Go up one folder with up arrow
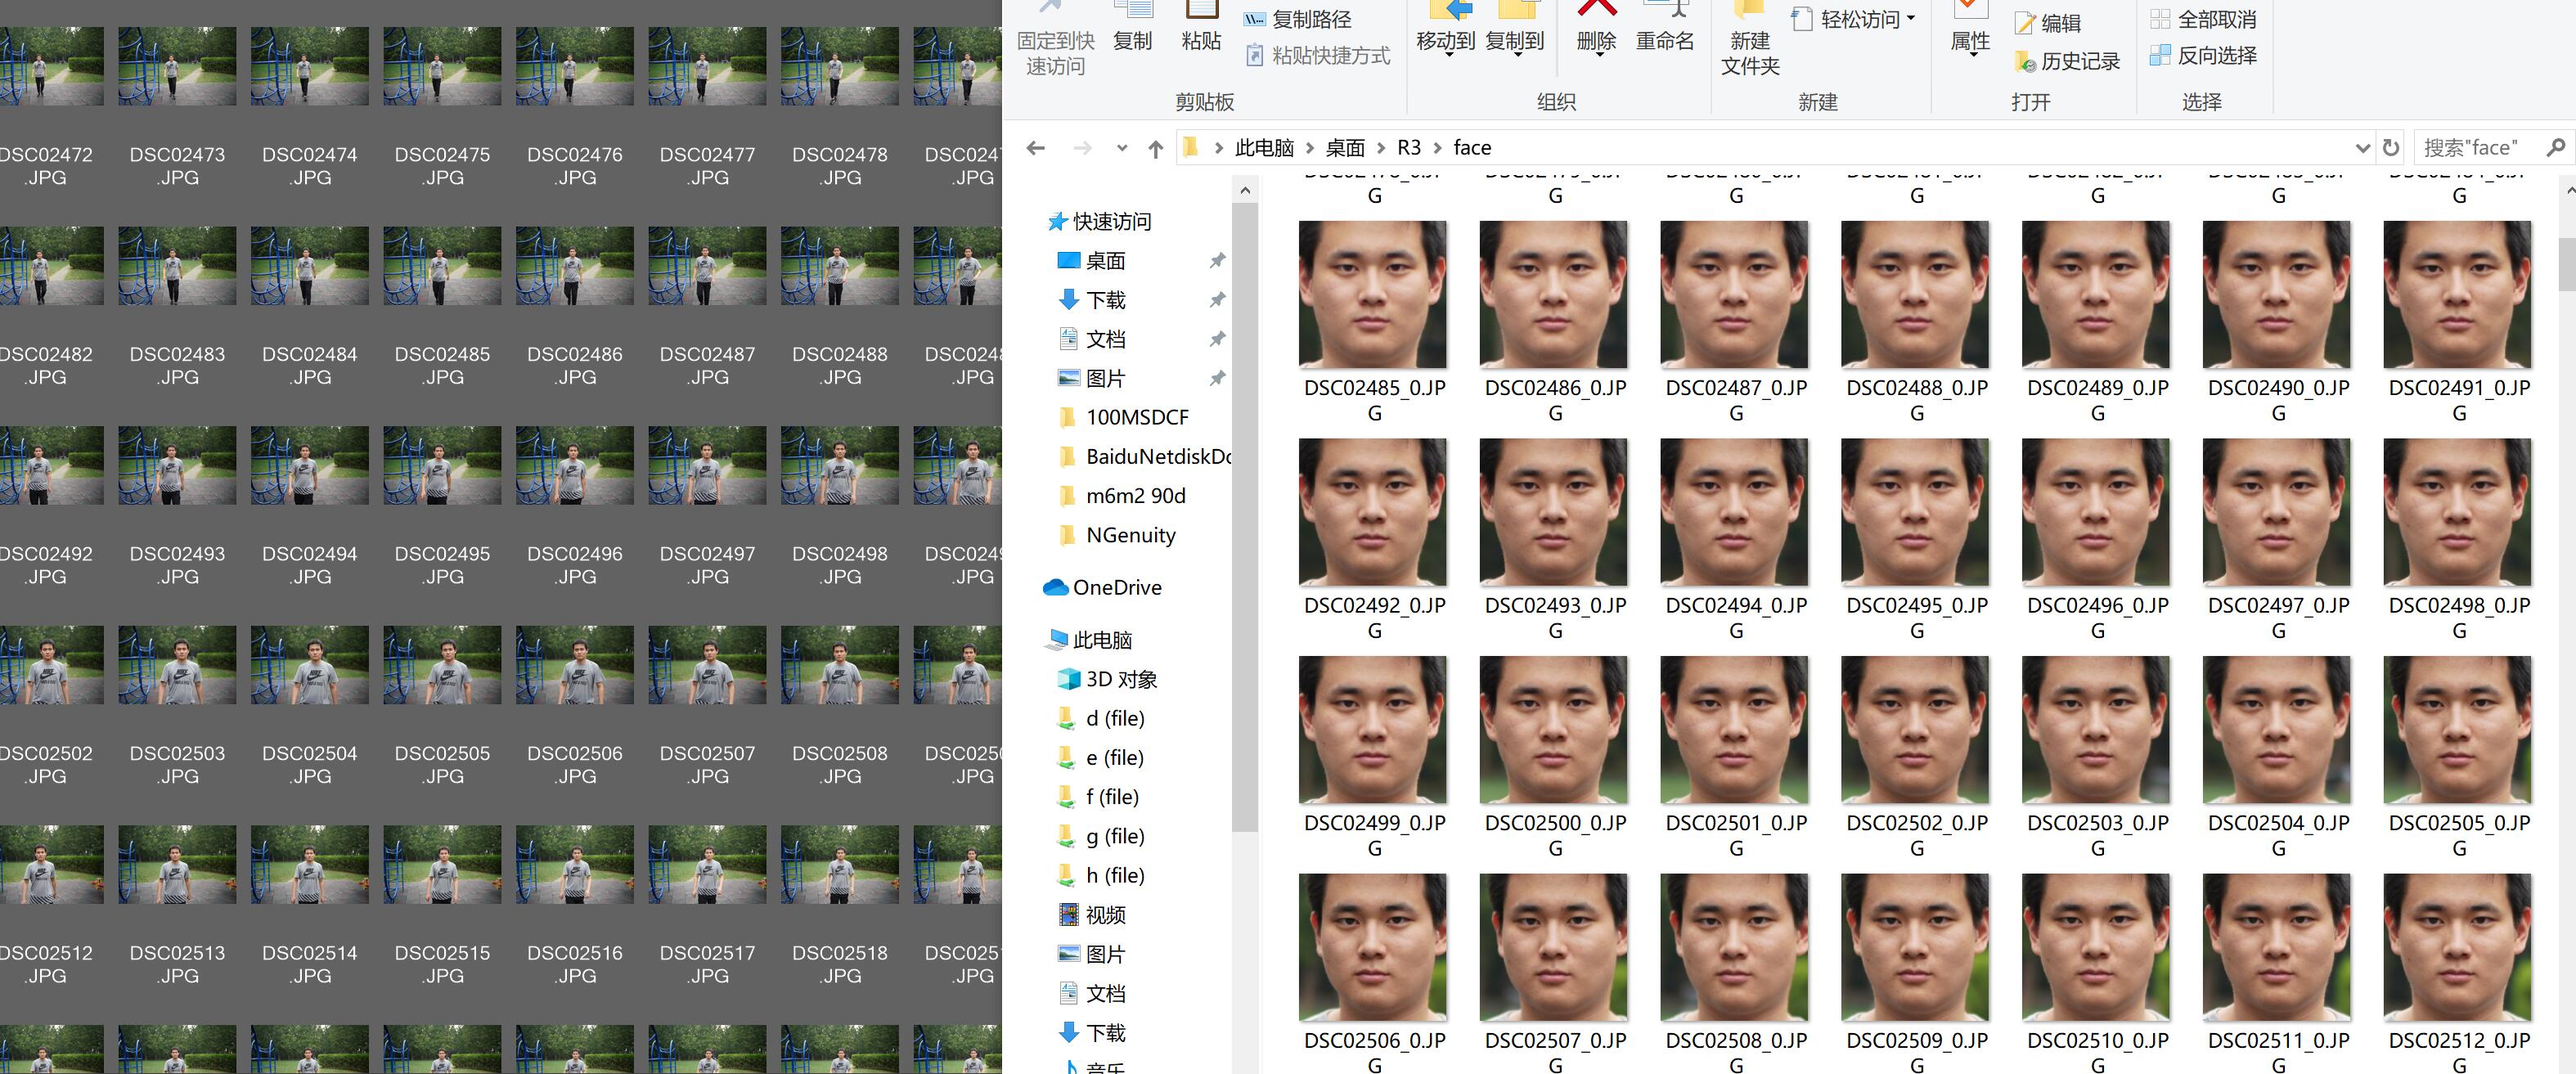The width and height of the screenshot is (2576, 1074). click(1156, 149)
